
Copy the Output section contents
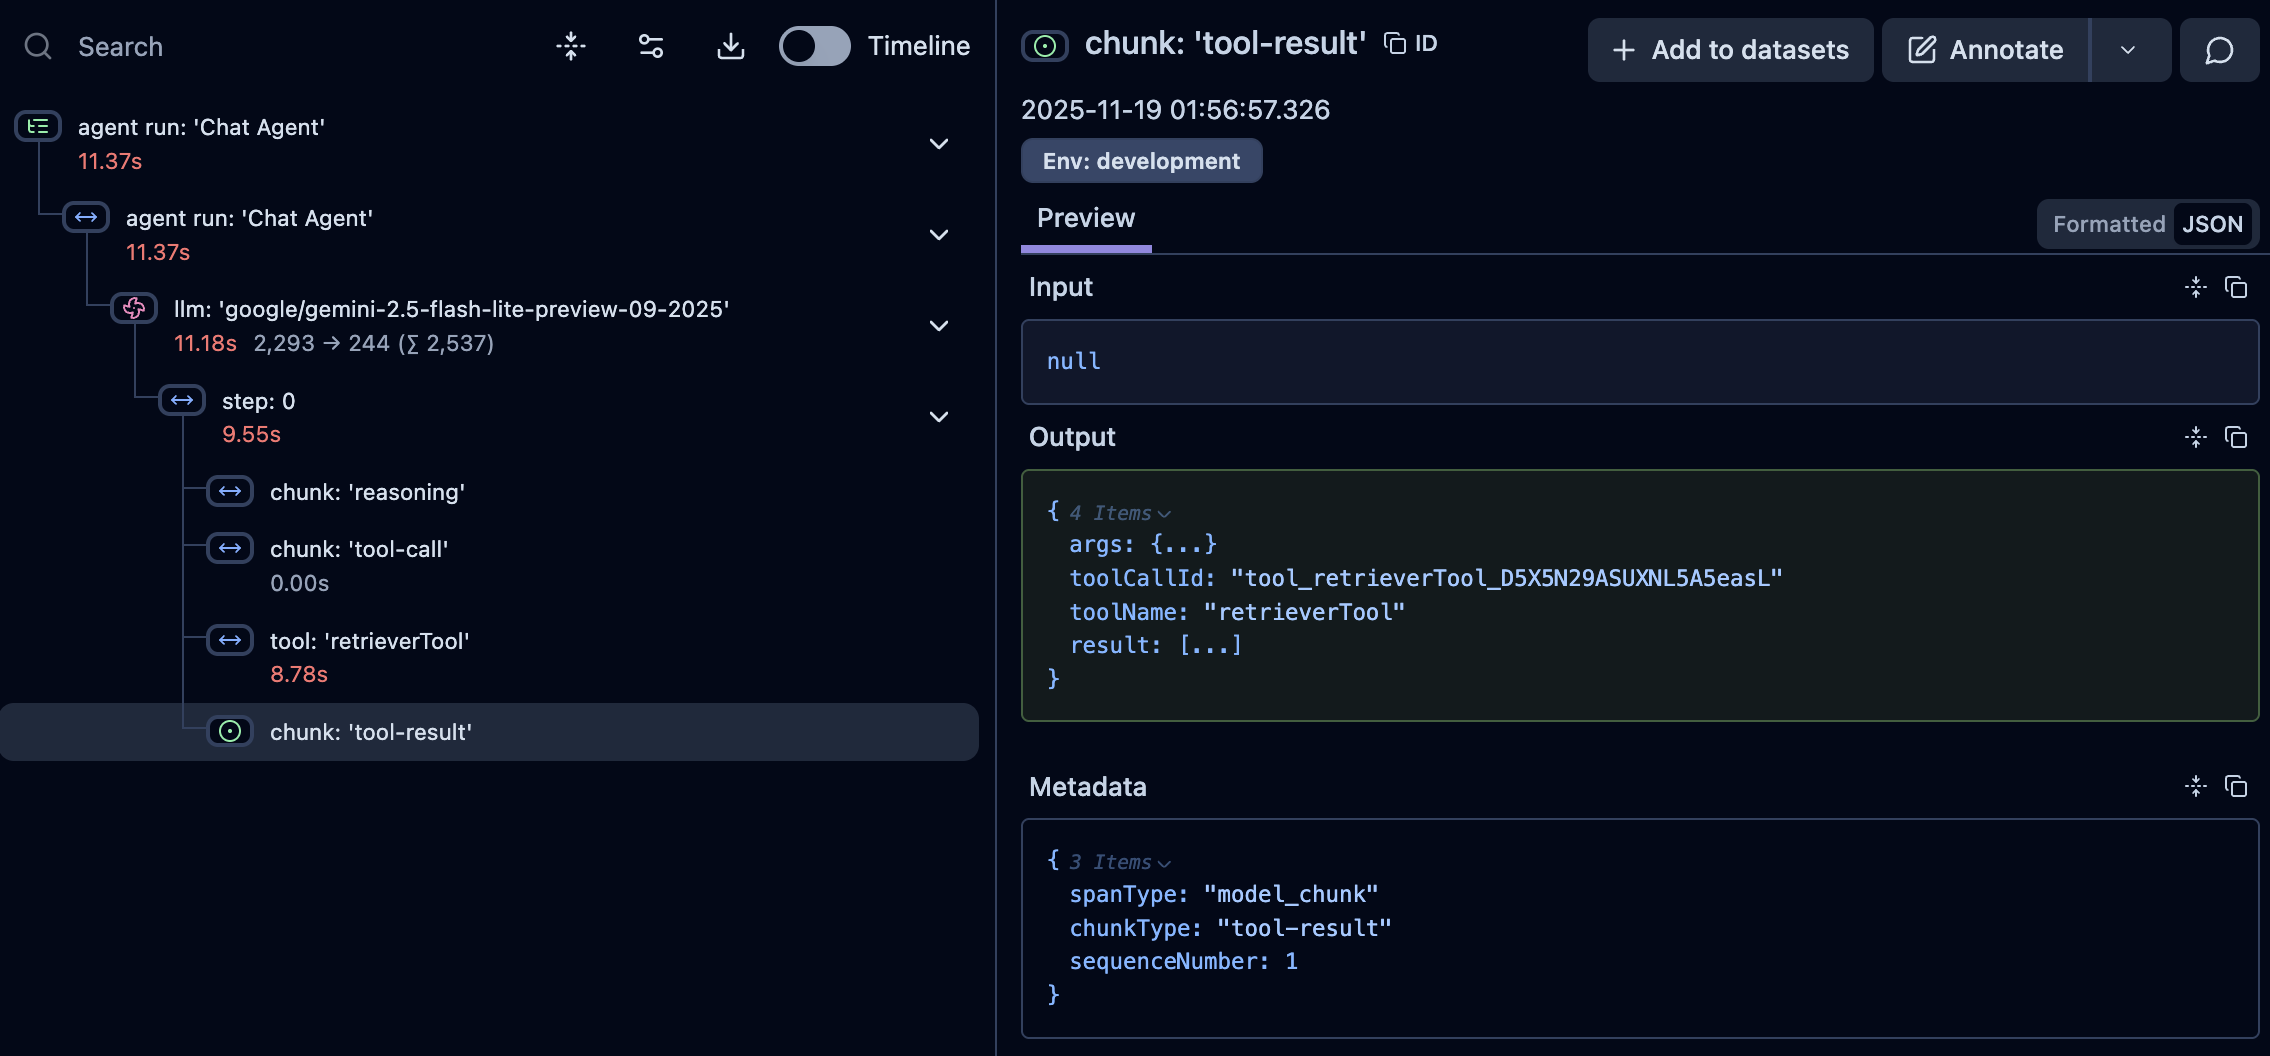point(2236,437)
